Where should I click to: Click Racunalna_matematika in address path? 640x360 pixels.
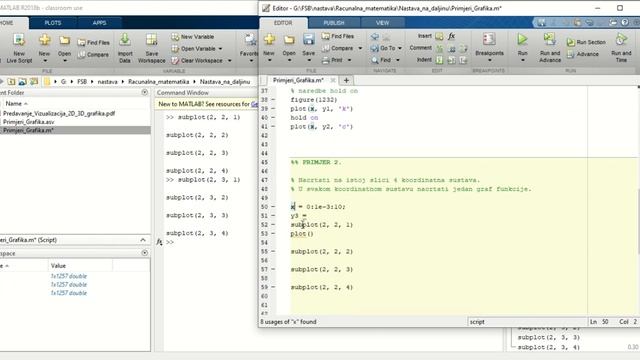[x=158, y=82]
